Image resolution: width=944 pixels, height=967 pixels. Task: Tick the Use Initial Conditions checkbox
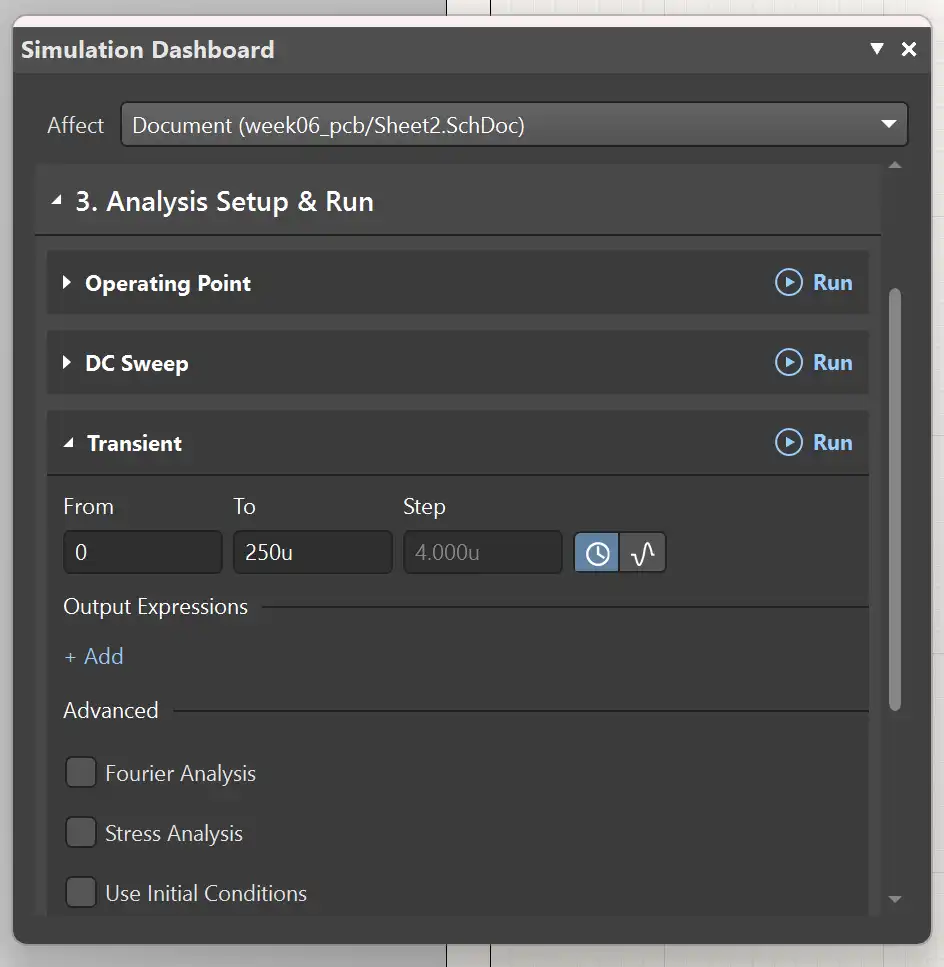[x=81, y=893]
